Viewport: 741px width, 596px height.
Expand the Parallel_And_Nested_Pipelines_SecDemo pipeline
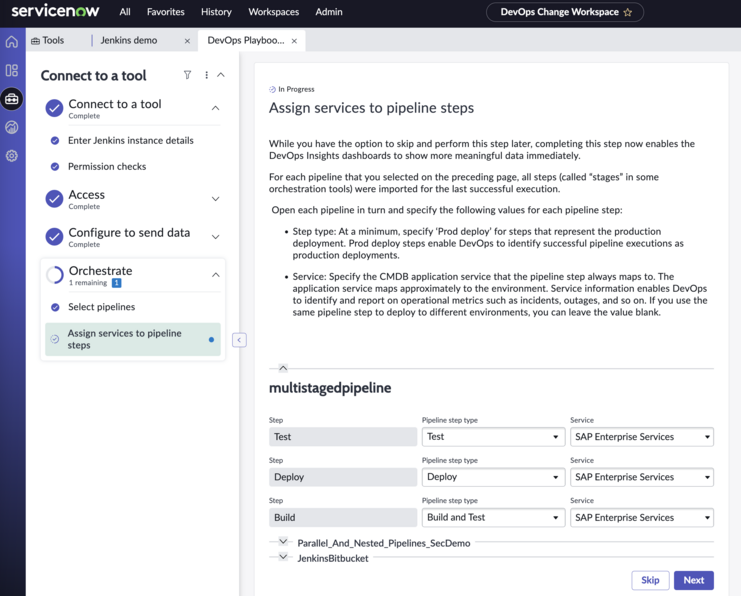pyautogui.click(x=283, y=541)
